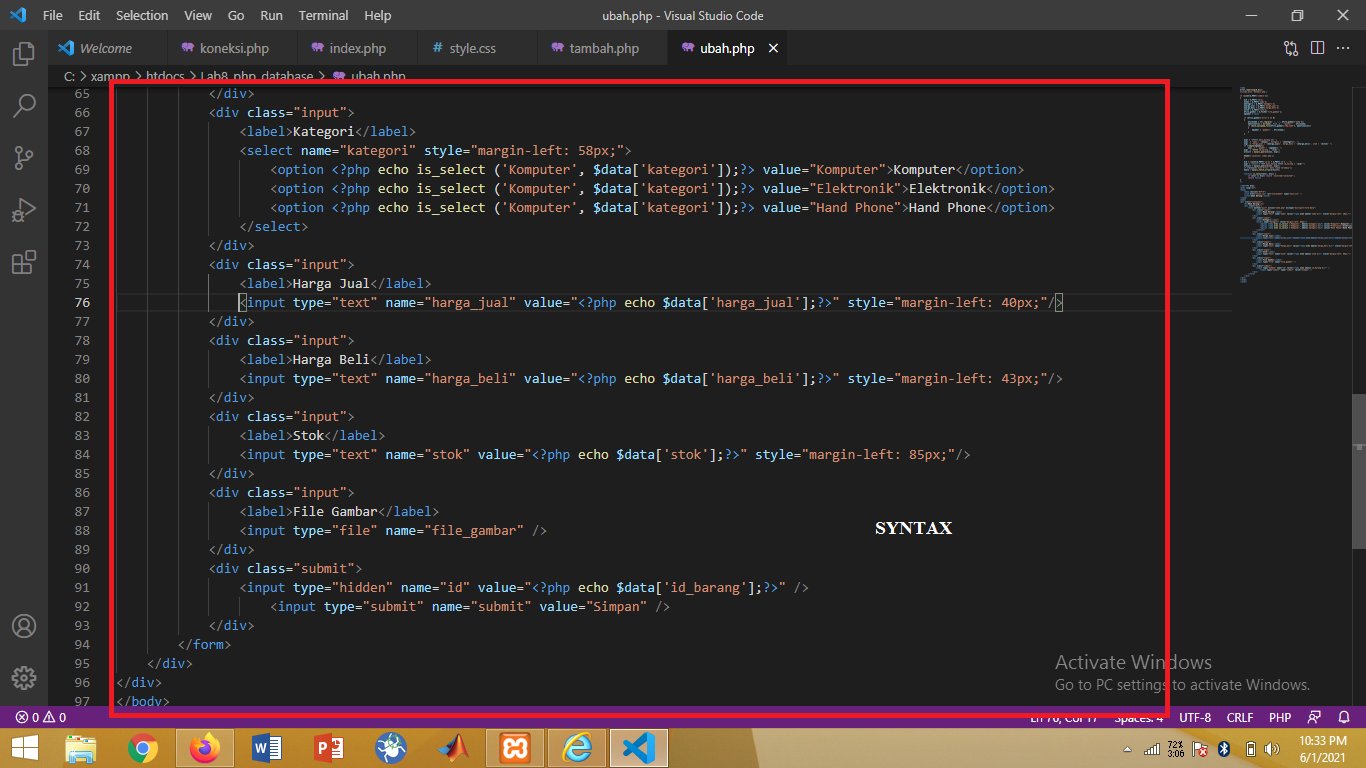
Task: Change file encoding by clicking UTF-8
Action: (x=1194, y=717)
